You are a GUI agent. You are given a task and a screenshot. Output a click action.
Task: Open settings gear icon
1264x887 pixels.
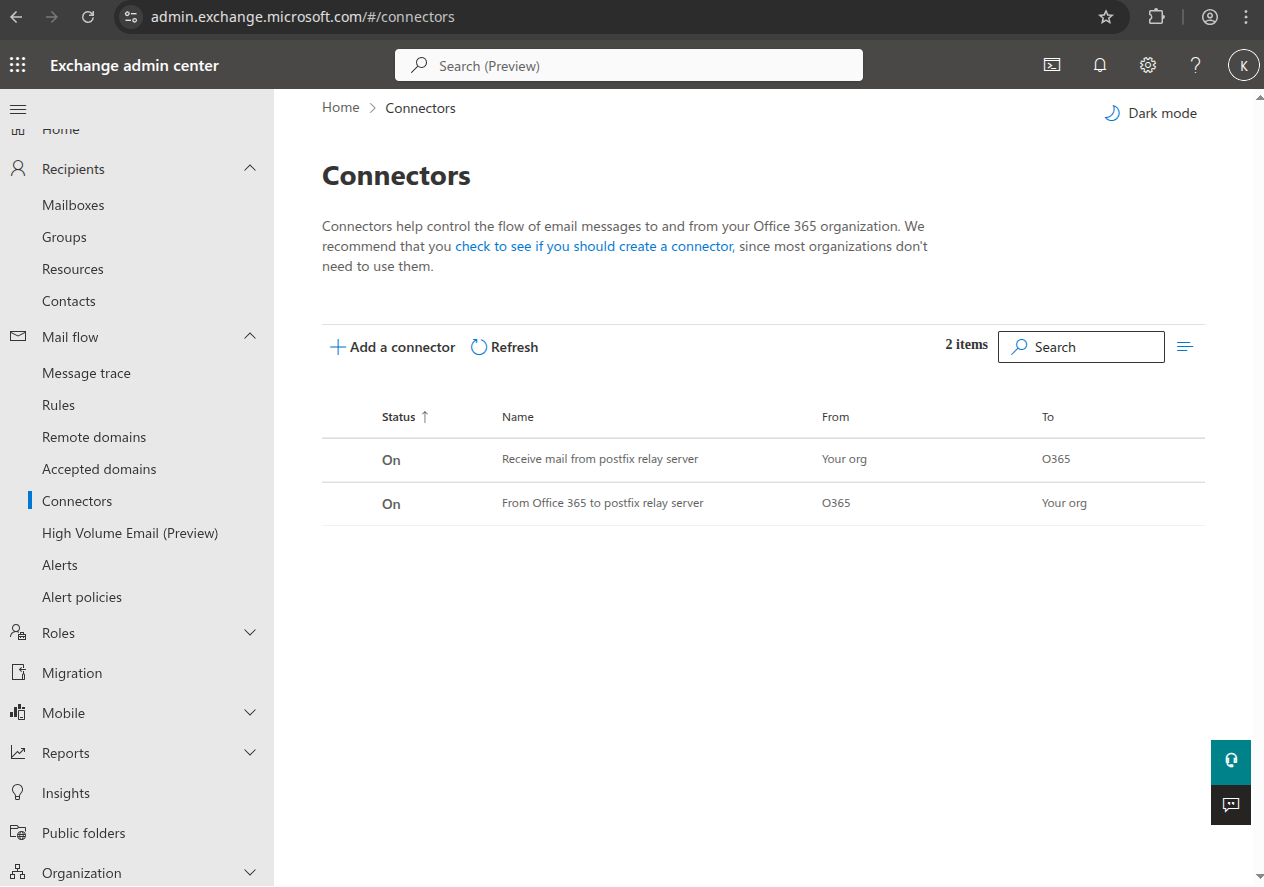(x=1148, y=65)
